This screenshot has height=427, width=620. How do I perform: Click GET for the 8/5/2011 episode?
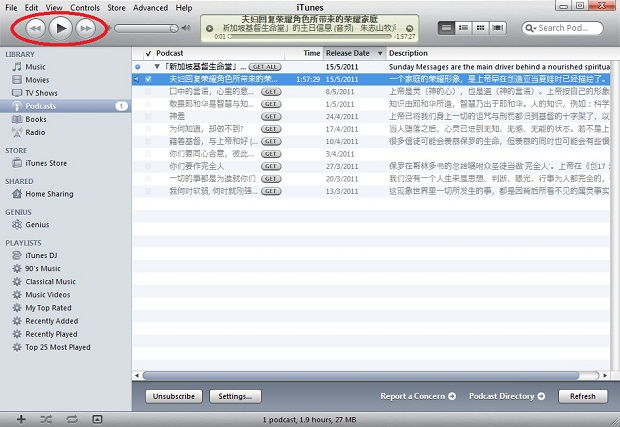click(x=271, y=92)
